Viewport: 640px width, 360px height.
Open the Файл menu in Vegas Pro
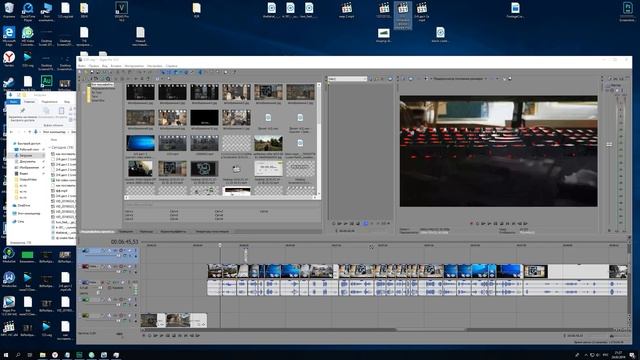82,66
